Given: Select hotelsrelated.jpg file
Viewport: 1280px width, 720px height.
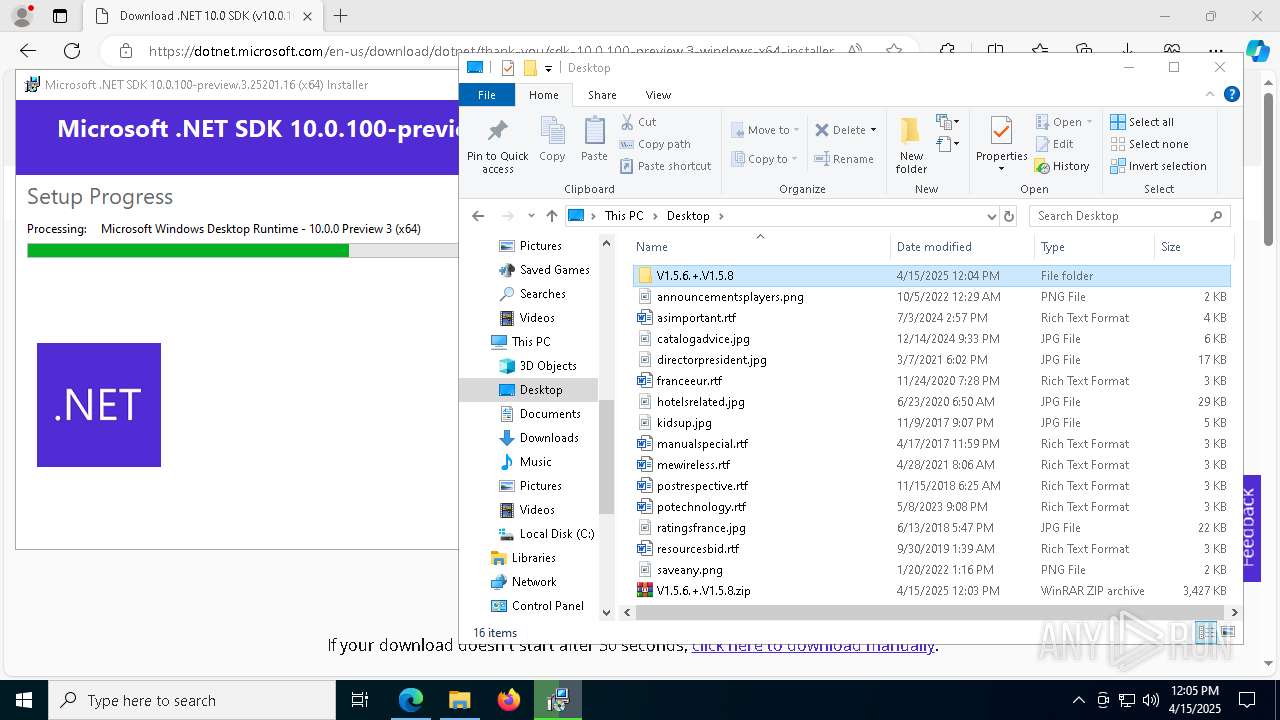Looking at the screenshot, I should pyautogui.click(x=700, y=401).
